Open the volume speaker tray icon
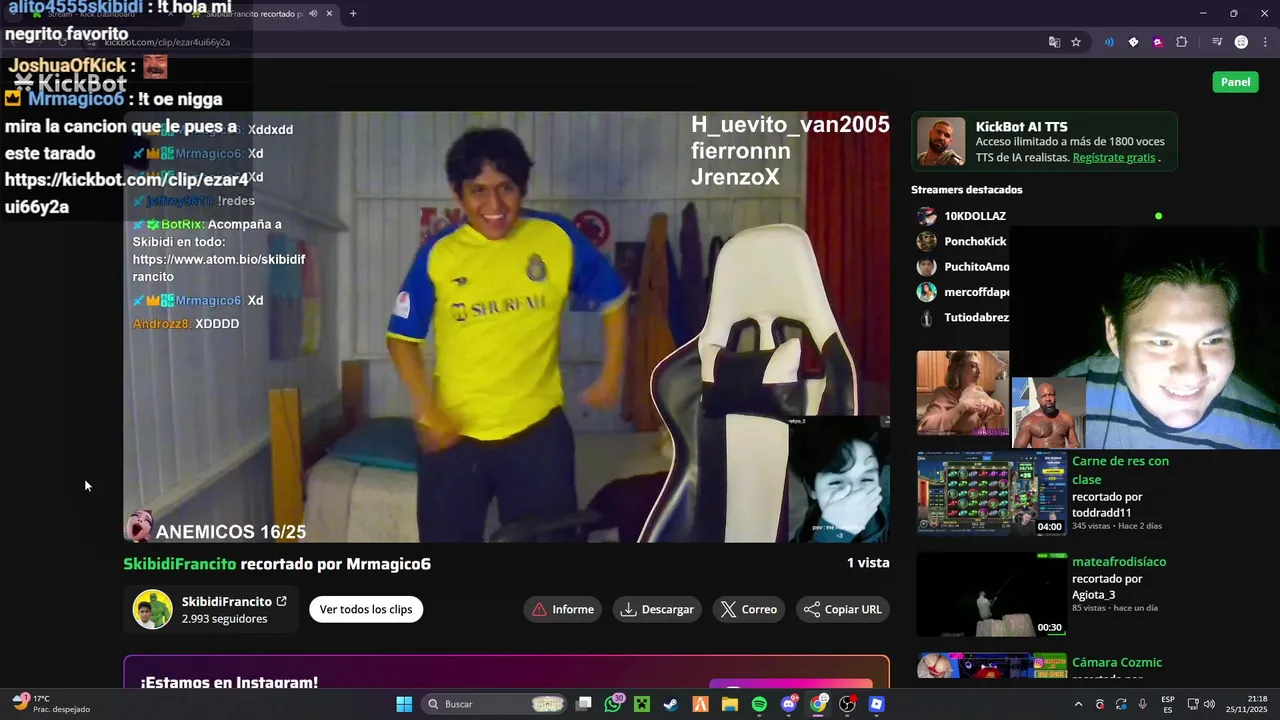 pos(1209,704)
